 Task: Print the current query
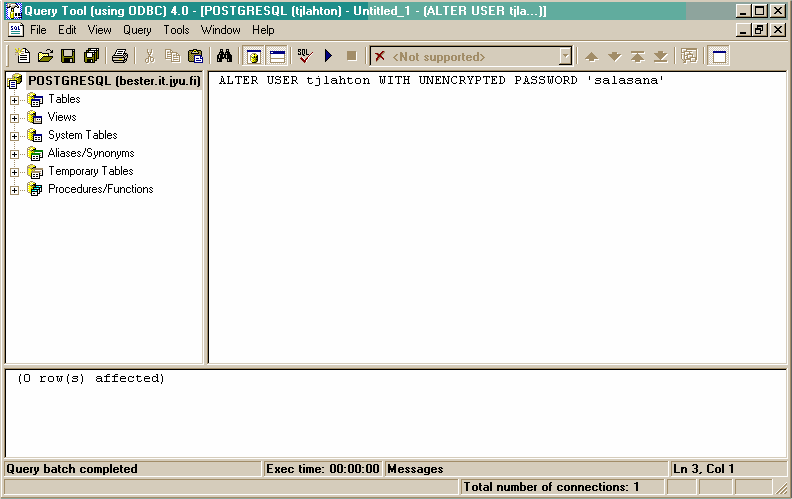(120, 56)
